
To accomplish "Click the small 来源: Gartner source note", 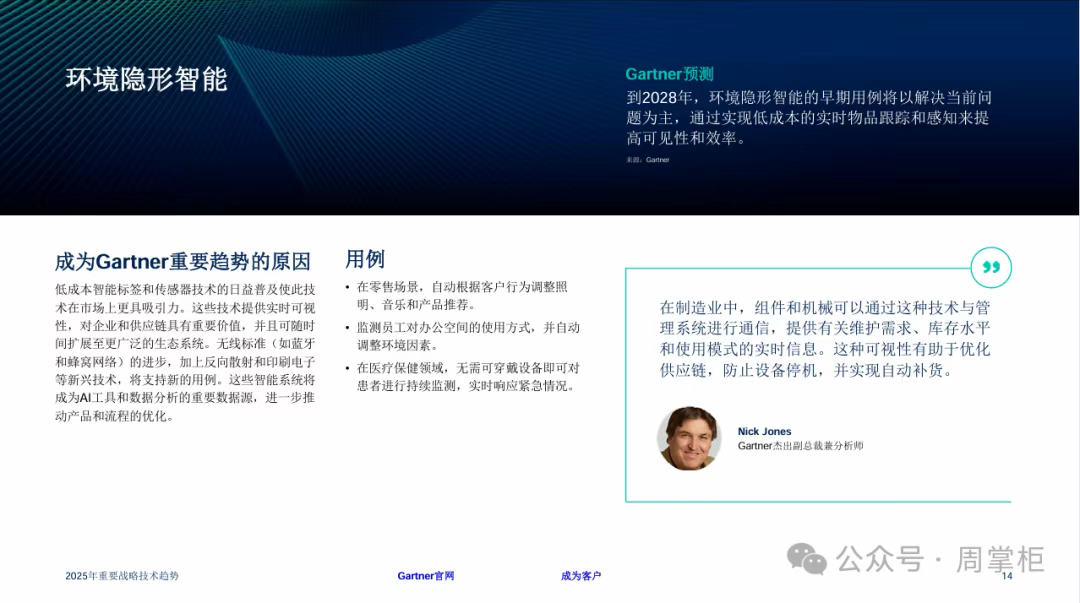I will (x=648, y=160).
